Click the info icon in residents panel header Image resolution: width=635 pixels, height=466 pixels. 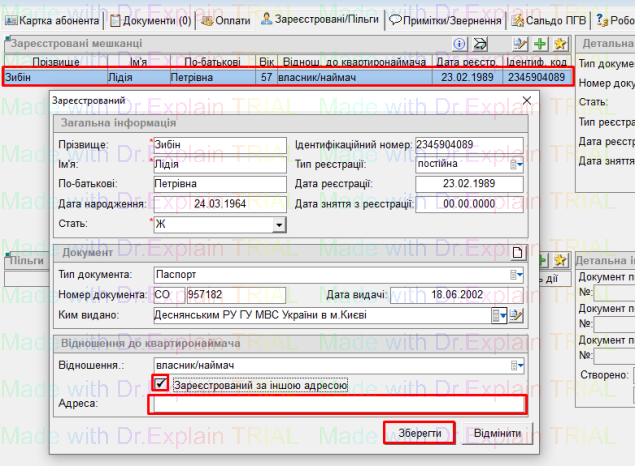[x=460, y=44]
